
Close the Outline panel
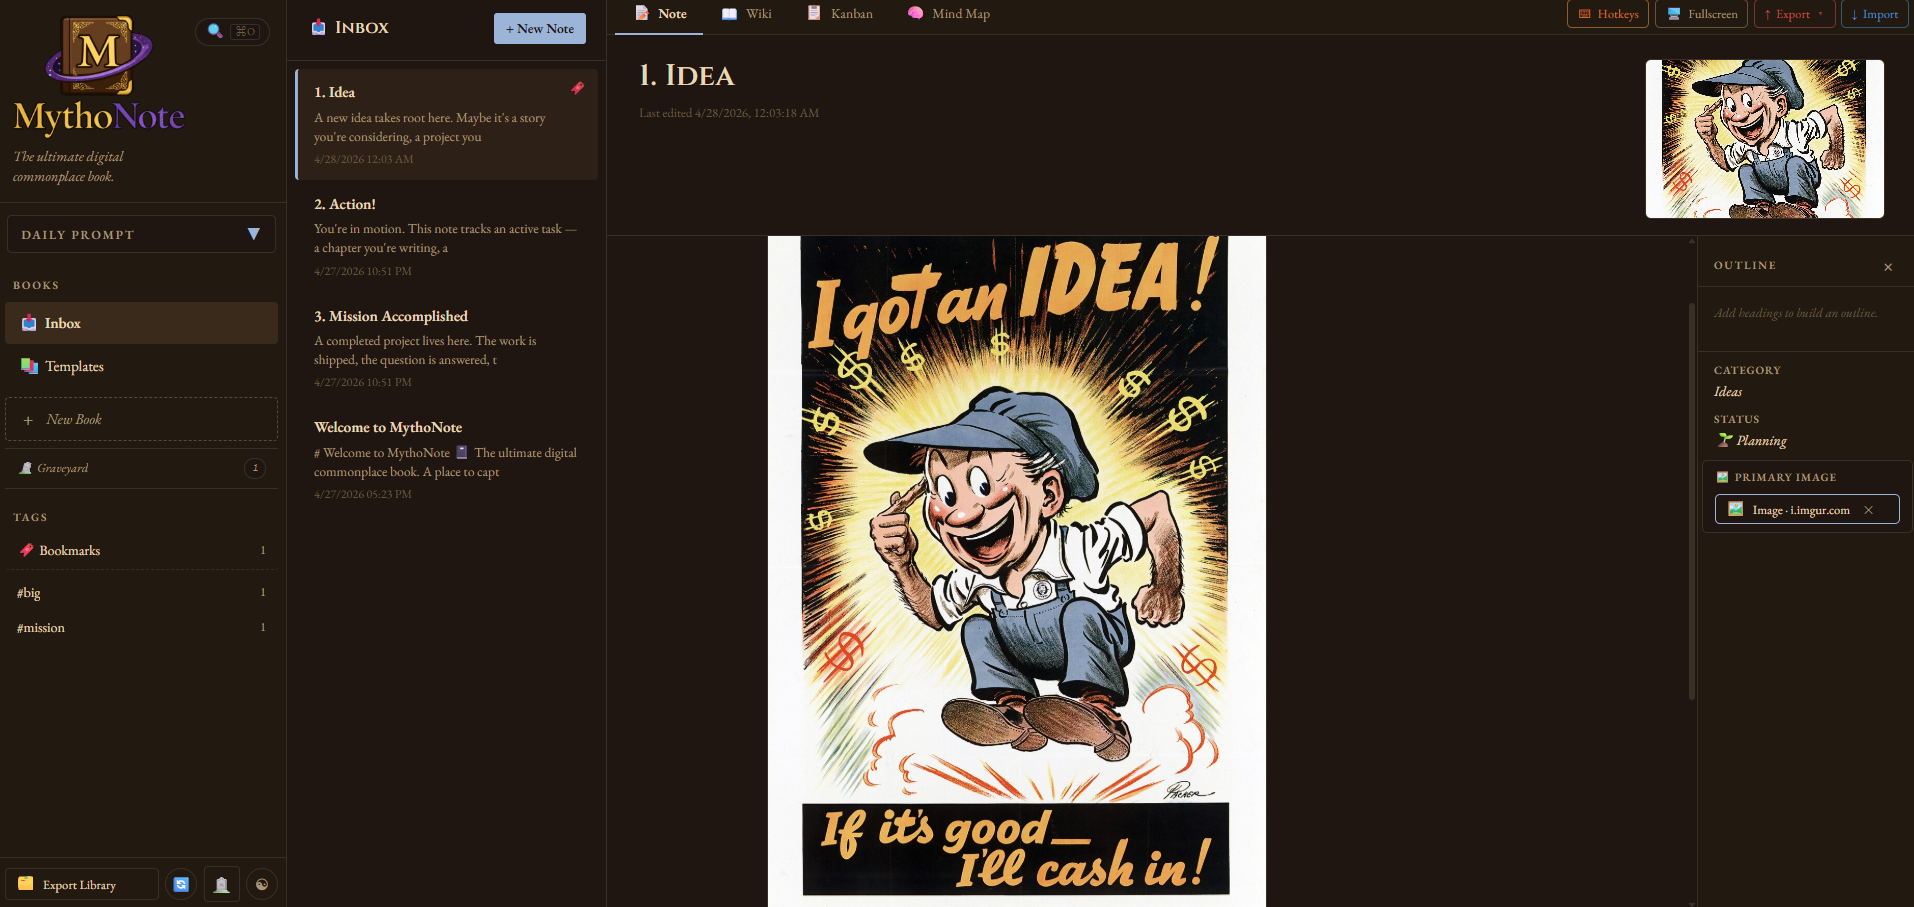tap(1888, 267)
